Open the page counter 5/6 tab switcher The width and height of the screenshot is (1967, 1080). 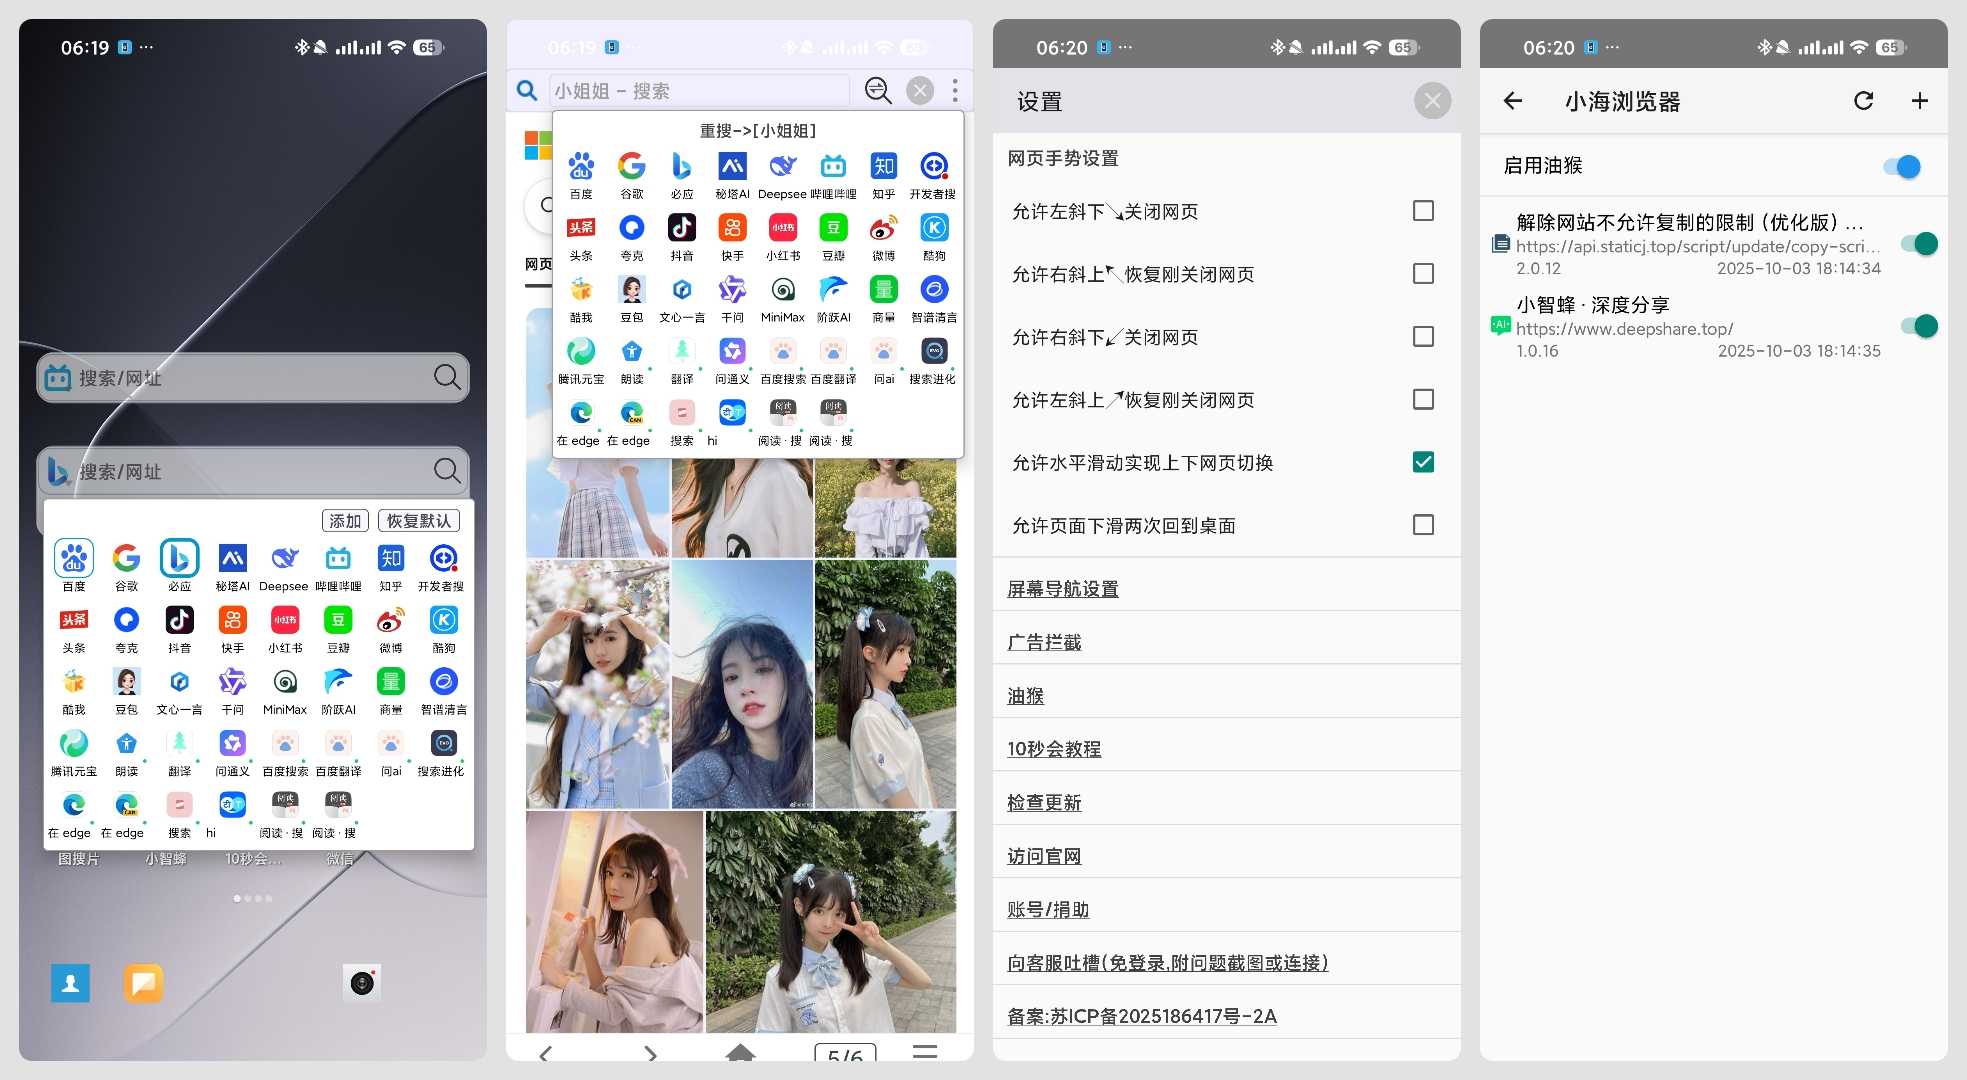coord(845,1054)
